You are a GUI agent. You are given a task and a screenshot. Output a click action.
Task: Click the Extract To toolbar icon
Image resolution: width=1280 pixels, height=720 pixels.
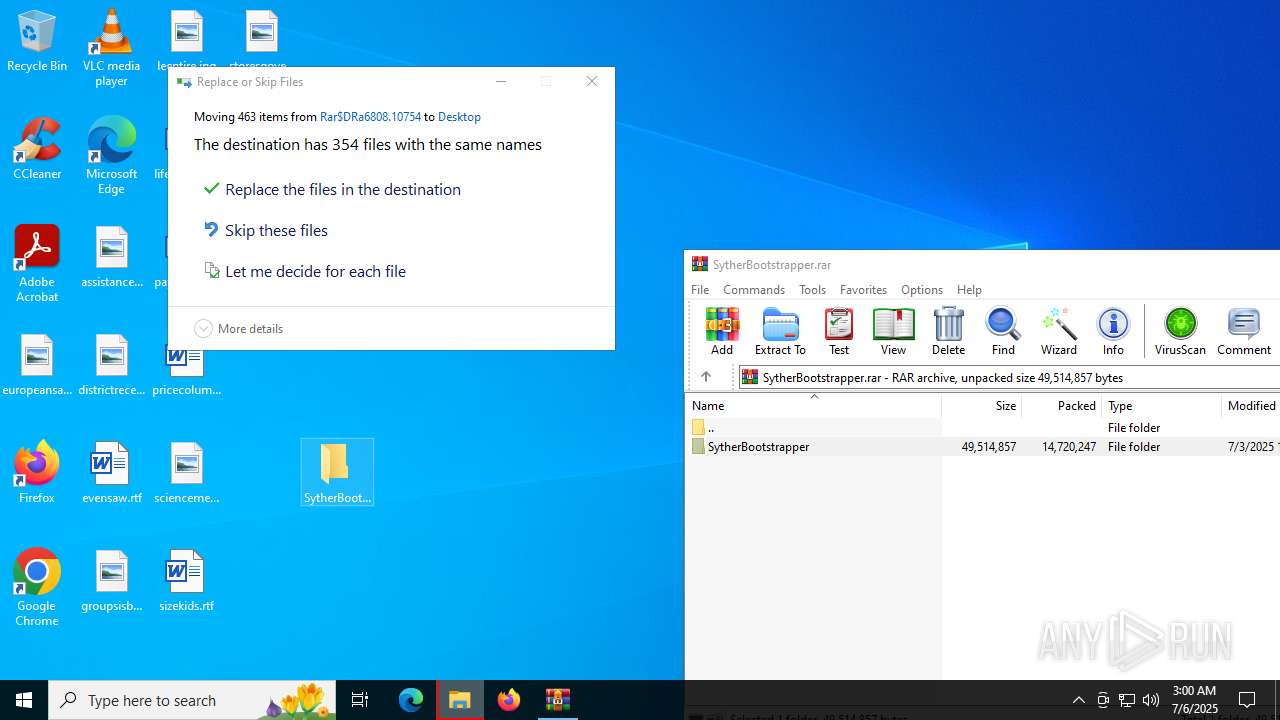pyautogui.click(x=780, y=332)
